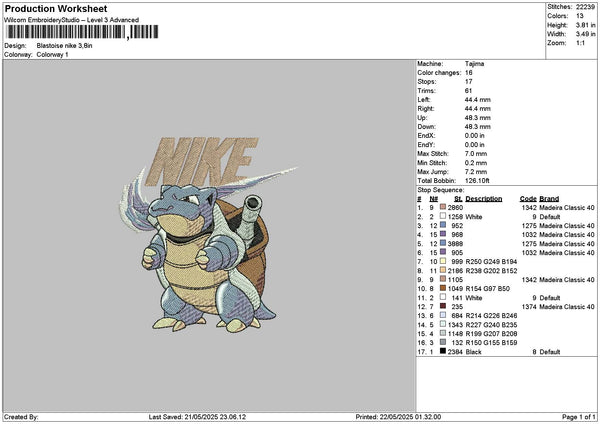The height and width of the screenshot is (424, 600).
Task: Click the barcode under the worksheet title
Action: 82,32
